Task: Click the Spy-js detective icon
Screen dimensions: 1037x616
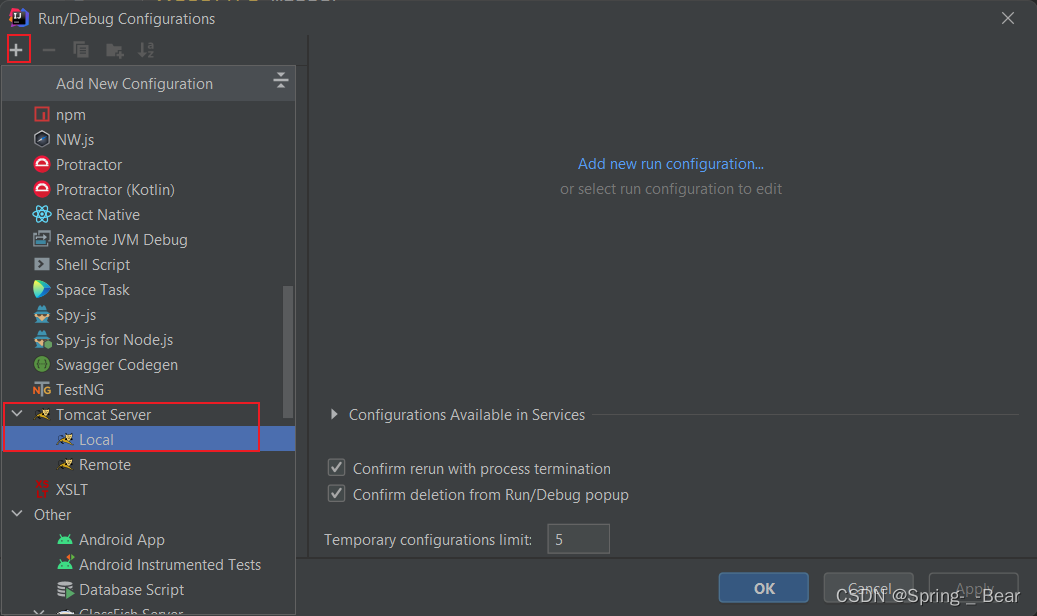Action: (x=42, y=314)
